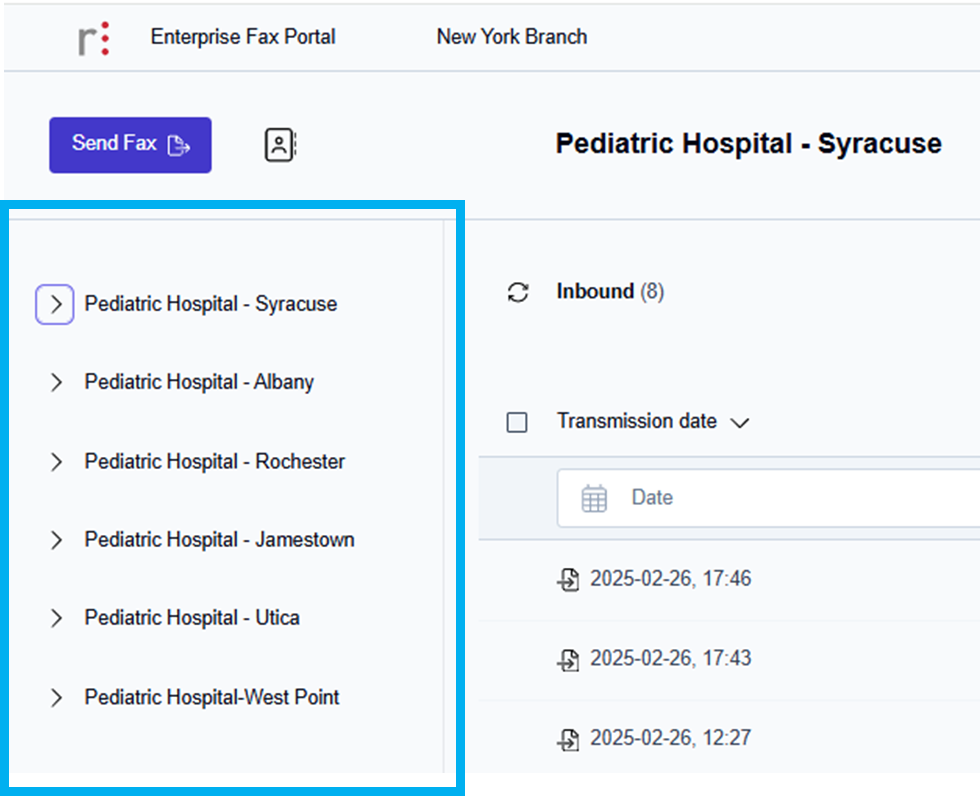
Task: Expand the Pediatric Hospital - Albany node
Action: coord(56,383)
